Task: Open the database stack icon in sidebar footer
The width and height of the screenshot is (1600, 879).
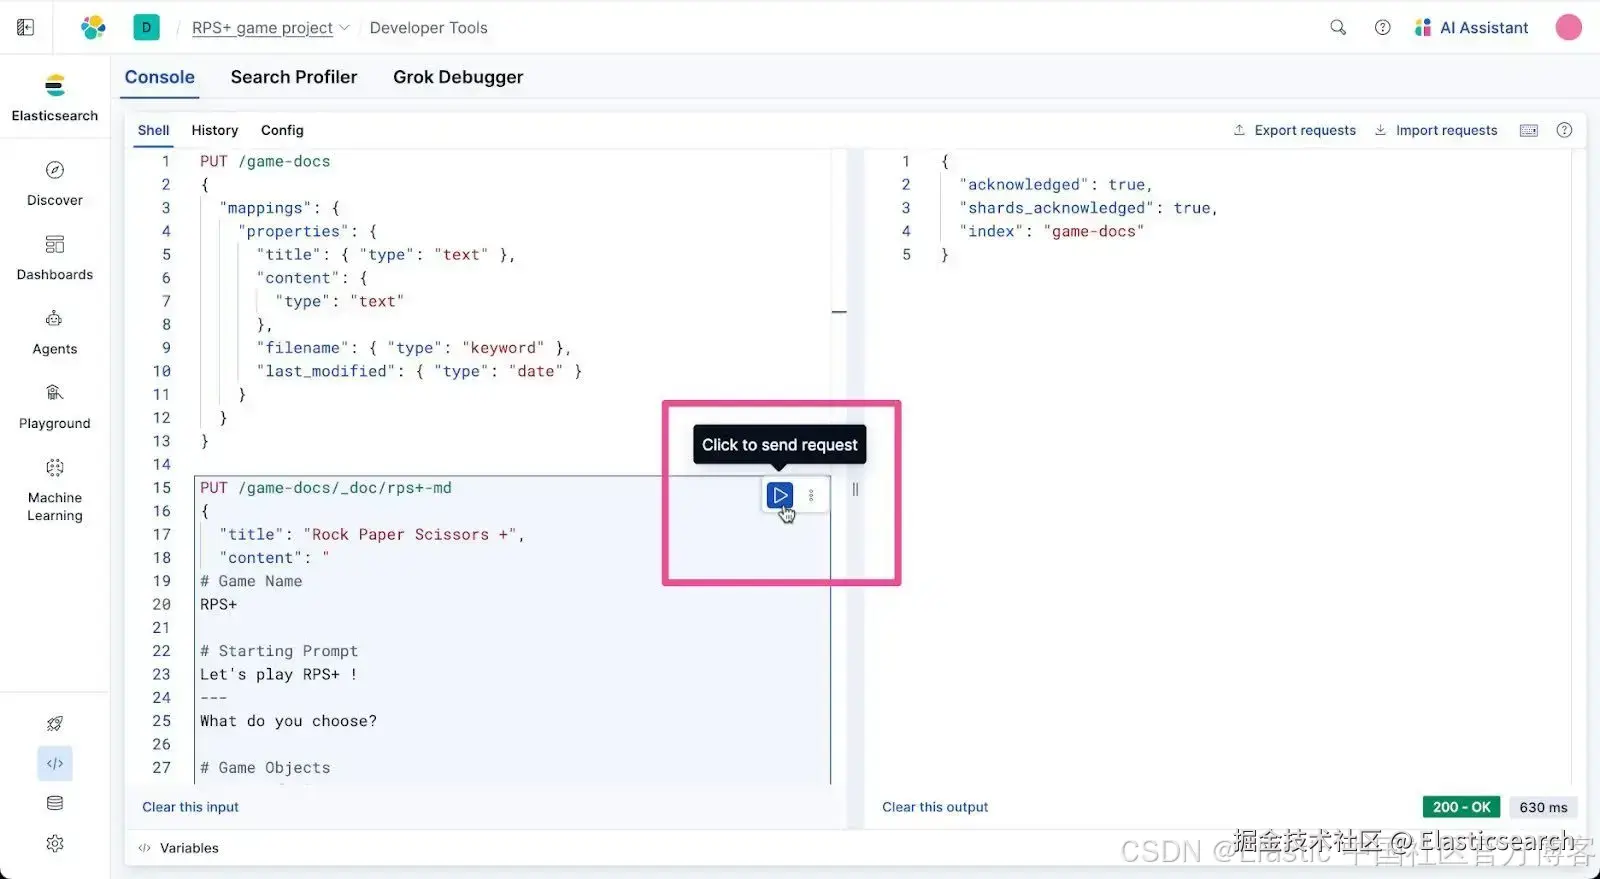Action: pos(55,803)
